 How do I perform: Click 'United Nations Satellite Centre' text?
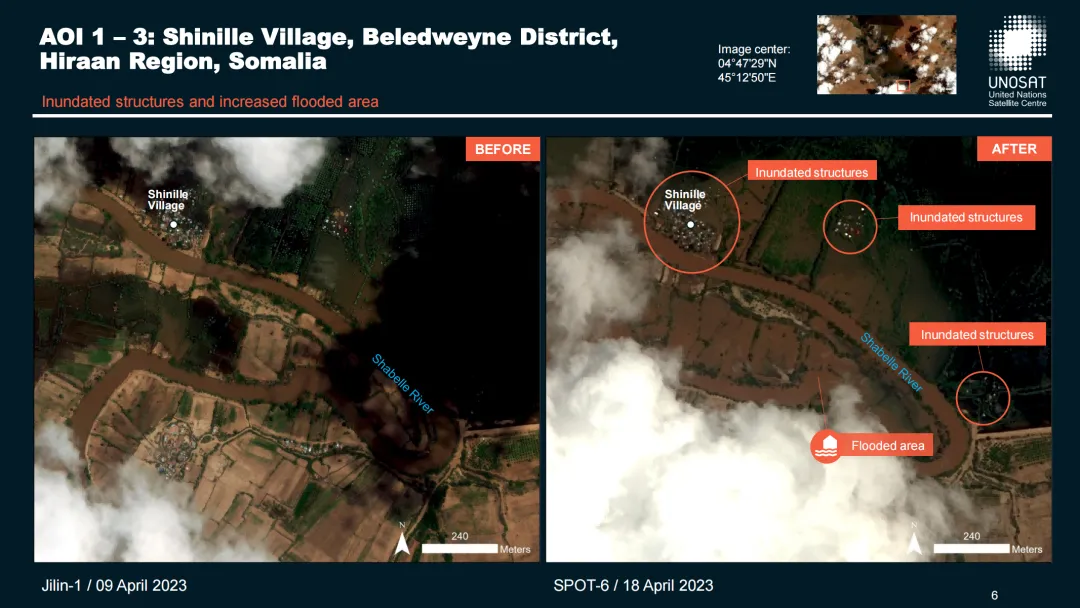click(1017, 99)
